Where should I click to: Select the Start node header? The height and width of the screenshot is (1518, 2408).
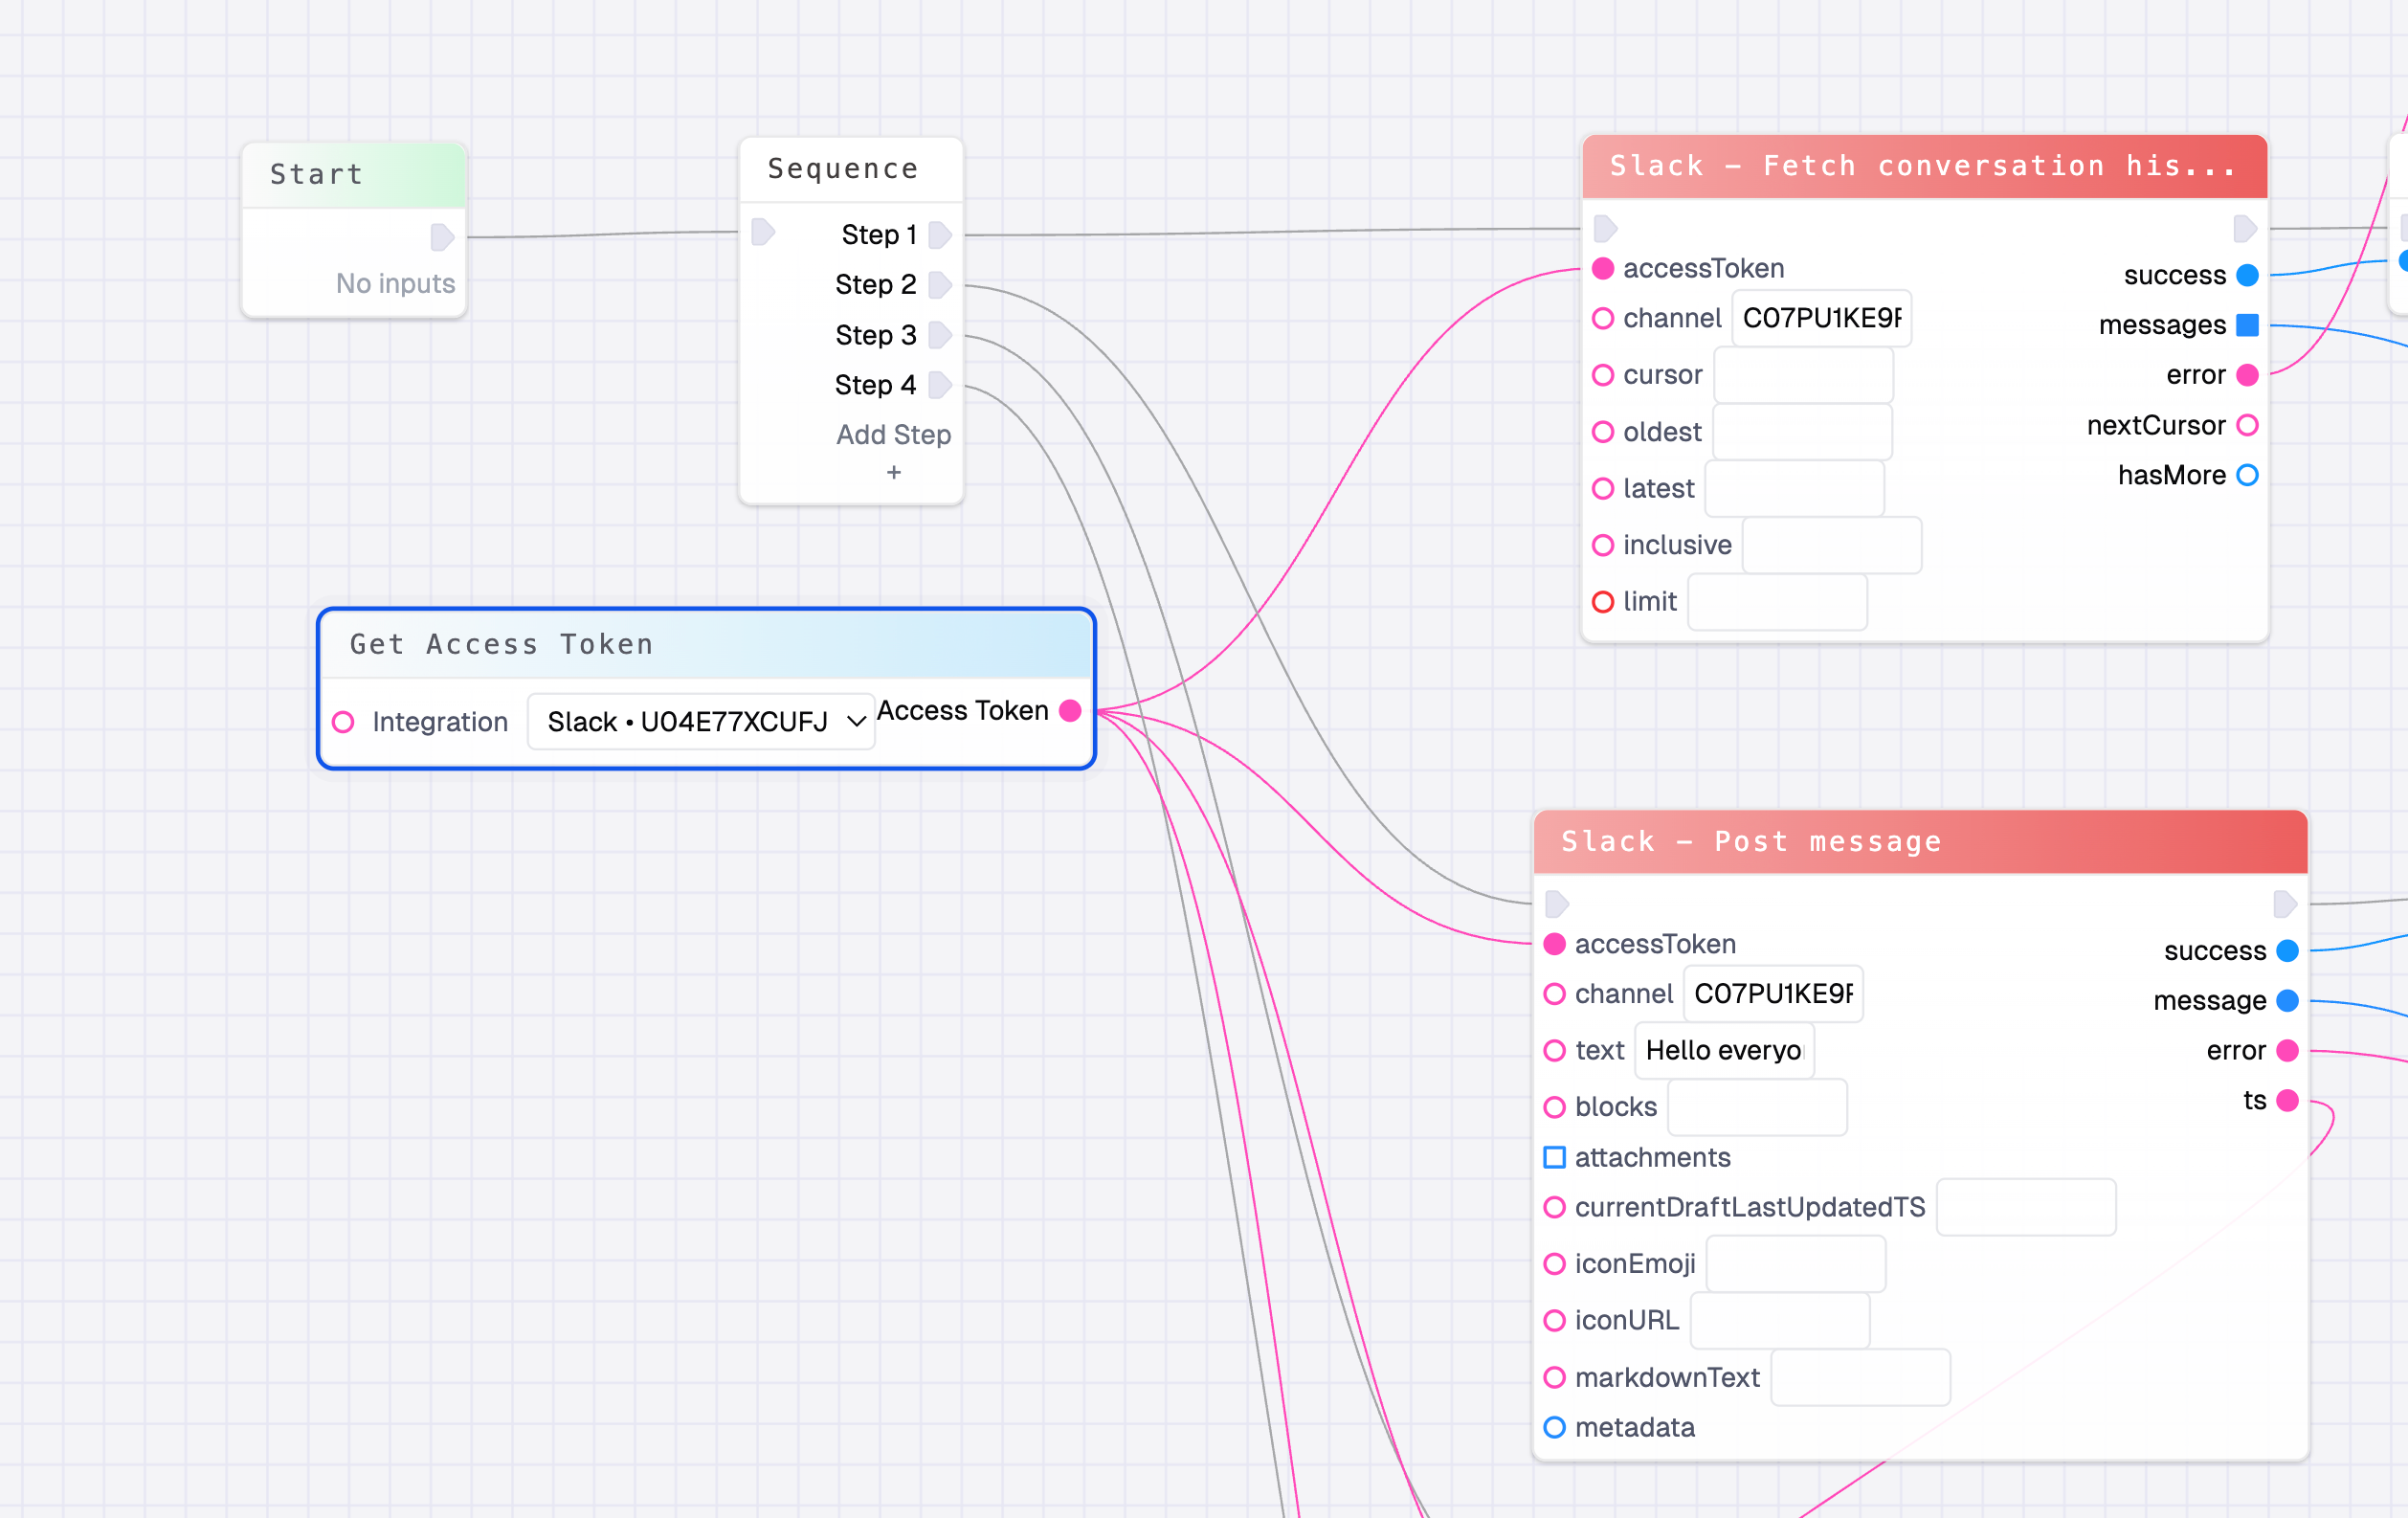pos(355,175)
